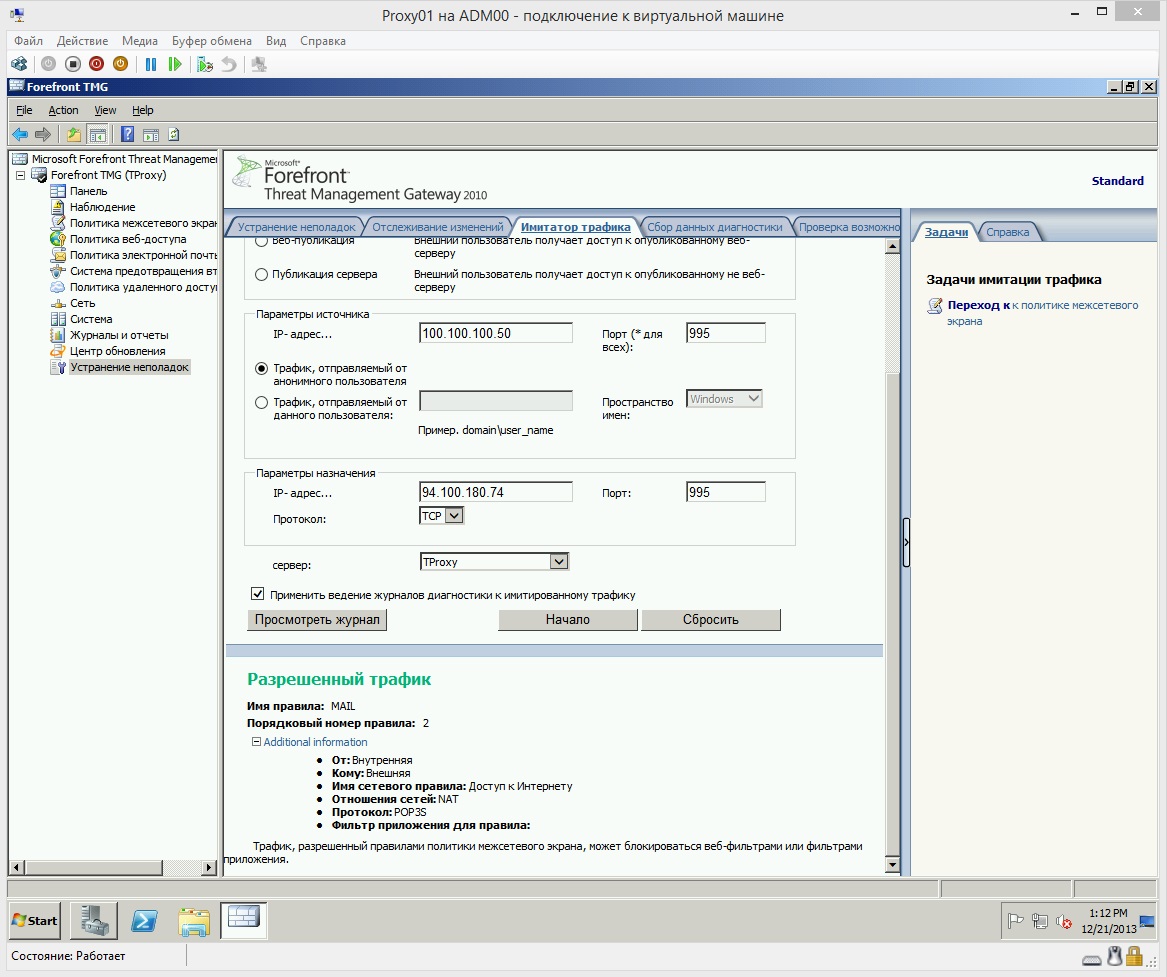Click the tree pane horizontal scrollbar

tap(112, 867)
